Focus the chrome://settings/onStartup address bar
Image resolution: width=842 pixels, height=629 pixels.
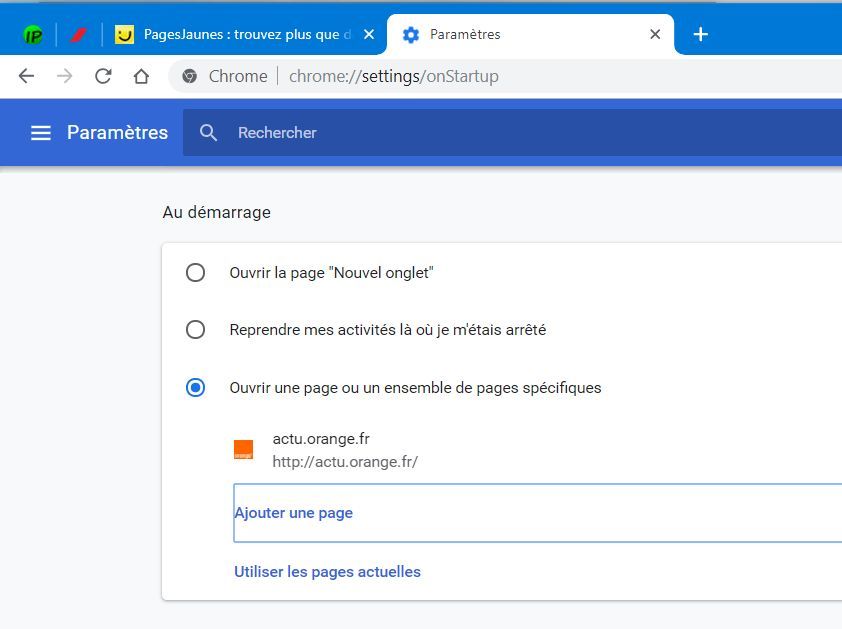(x=500, y=76)
